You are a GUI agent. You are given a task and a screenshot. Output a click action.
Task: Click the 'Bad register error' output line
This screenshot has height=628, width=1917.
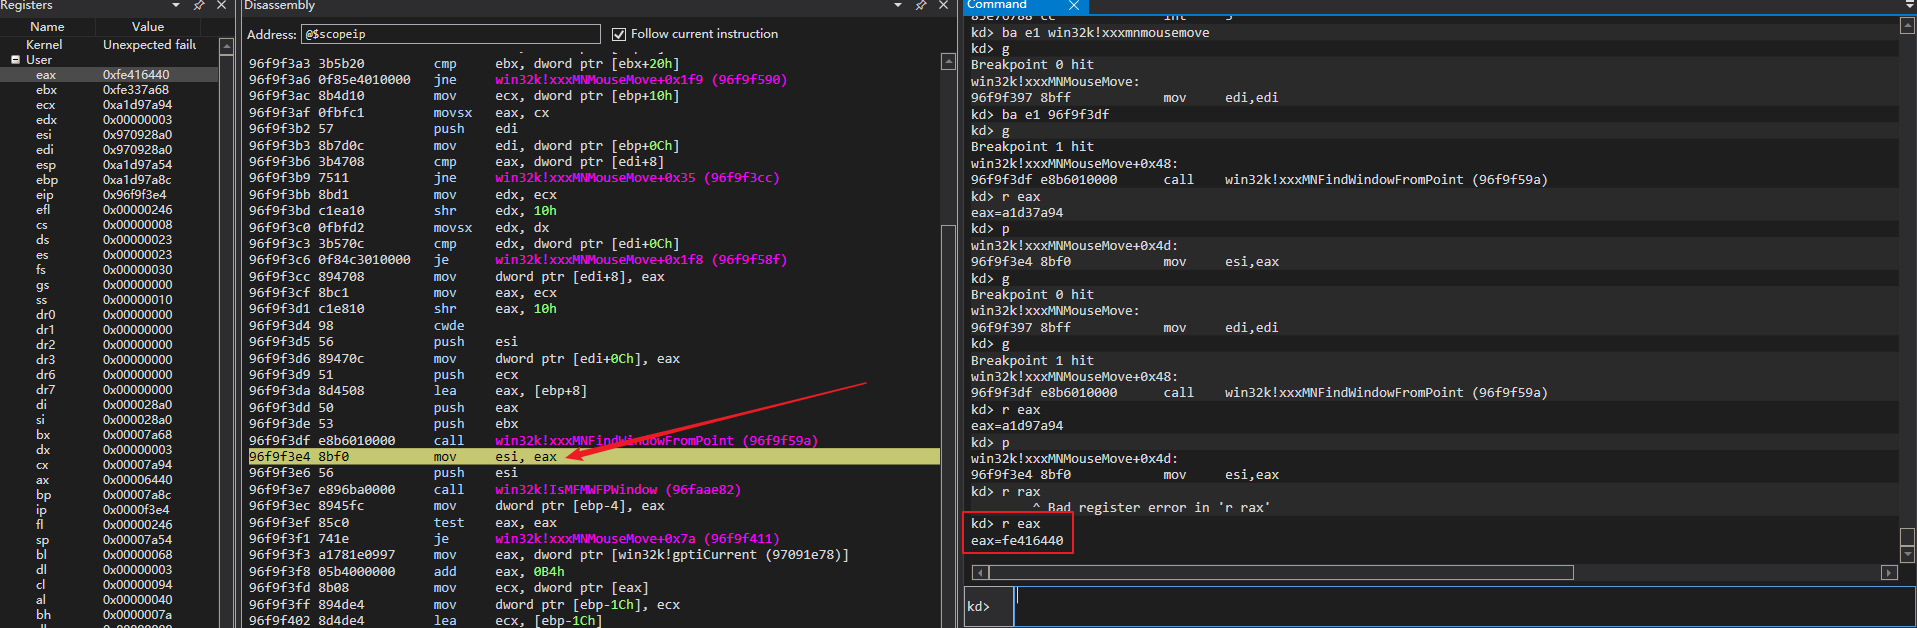1151,508
